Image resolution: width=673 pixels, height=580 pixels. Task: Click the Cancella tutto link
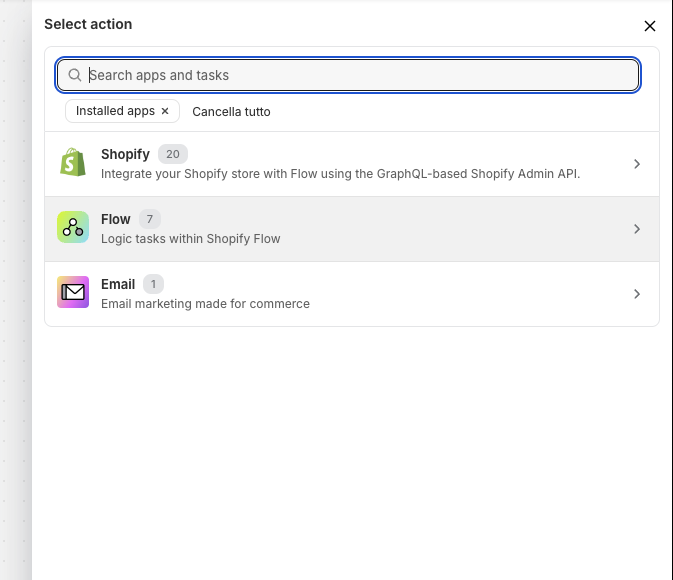[x=231, y=111]
